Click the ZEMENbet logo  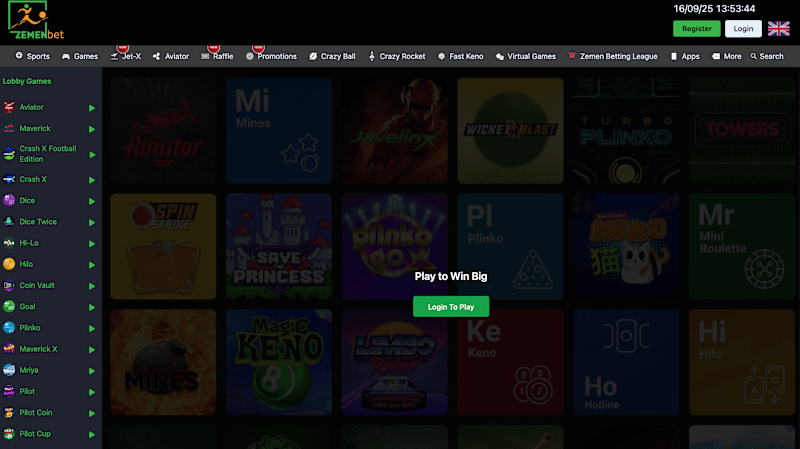(x=36, y=21)
